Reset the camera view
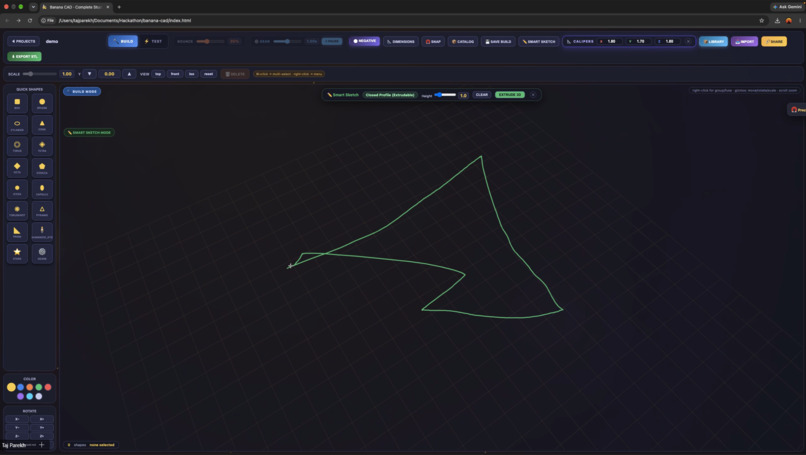The image size is (806, 455). pos(208,74)
